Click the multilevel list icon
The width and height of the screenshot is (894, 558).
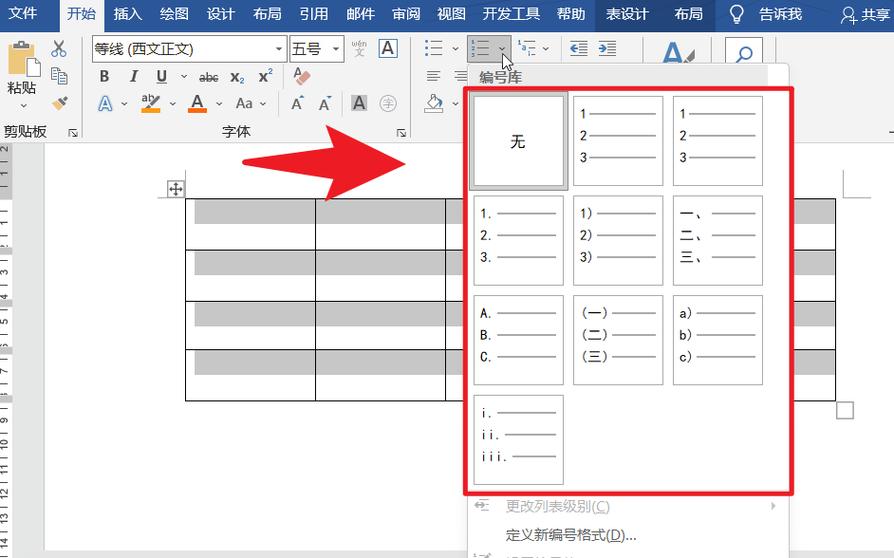(x=527, y=48)
